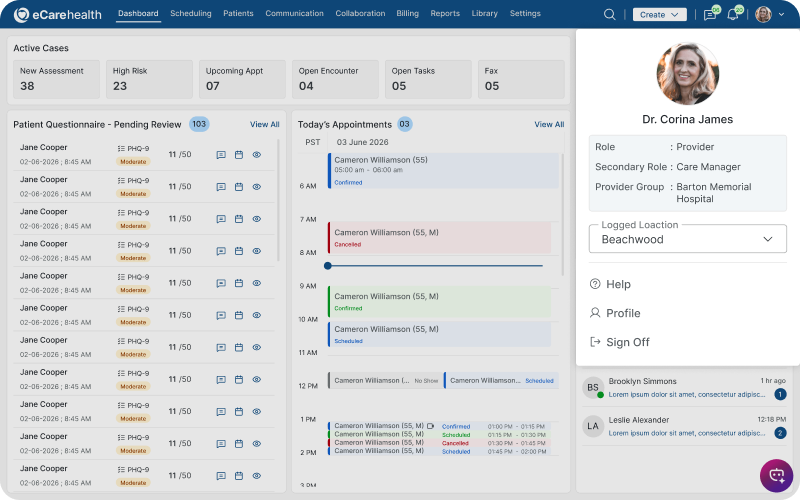
Task: Open the Billing menu
Action: tap(408, 14)
